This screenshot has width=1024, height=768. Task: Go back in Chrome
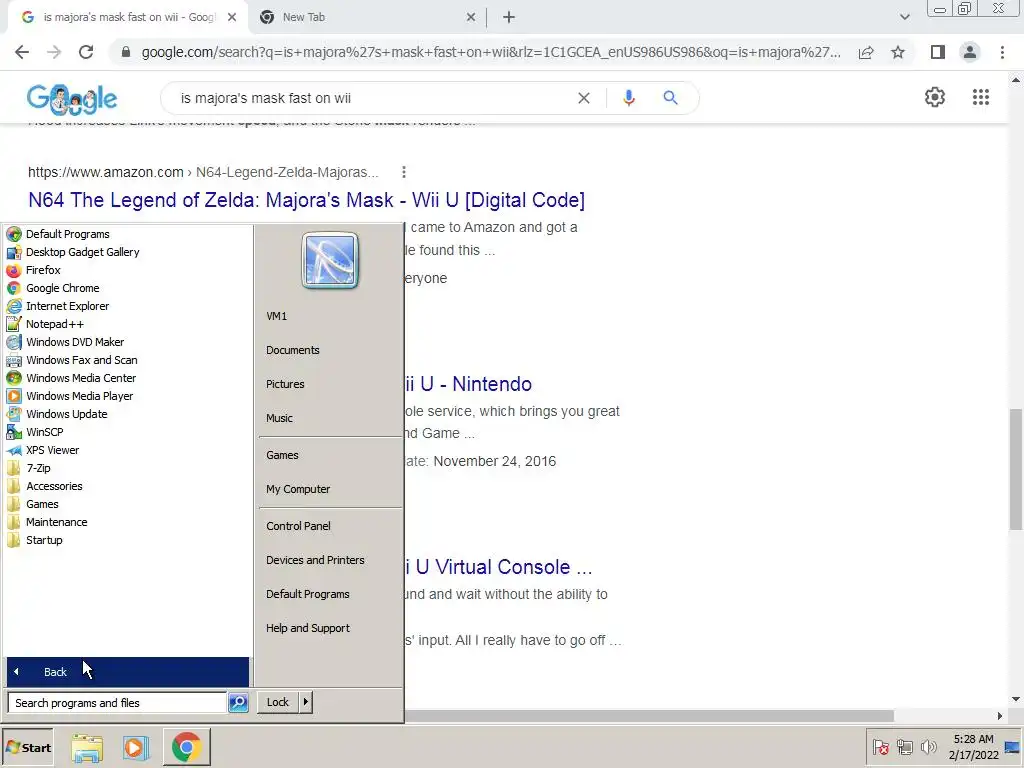(x=22, y=52)
